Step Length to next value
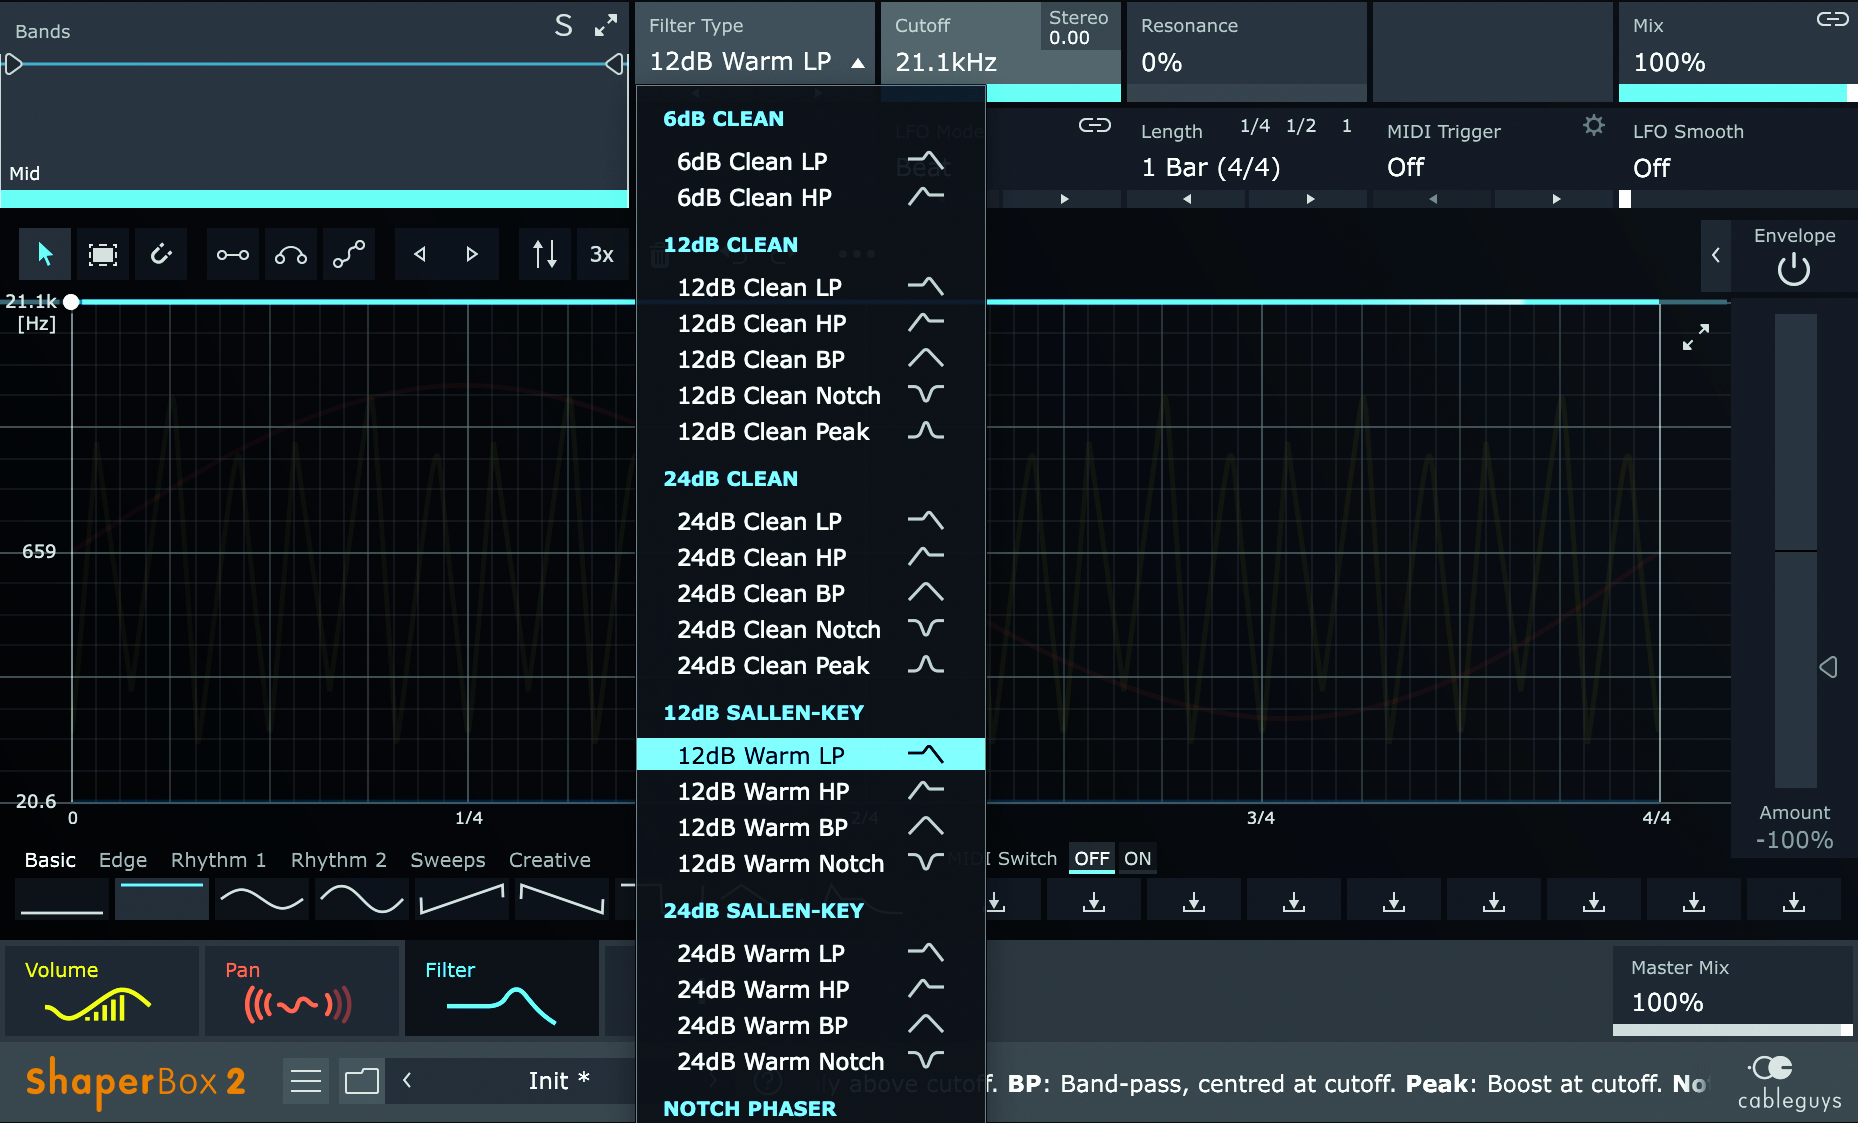The height and width of the screenshot is (1123, 1858). point(1310,199)
